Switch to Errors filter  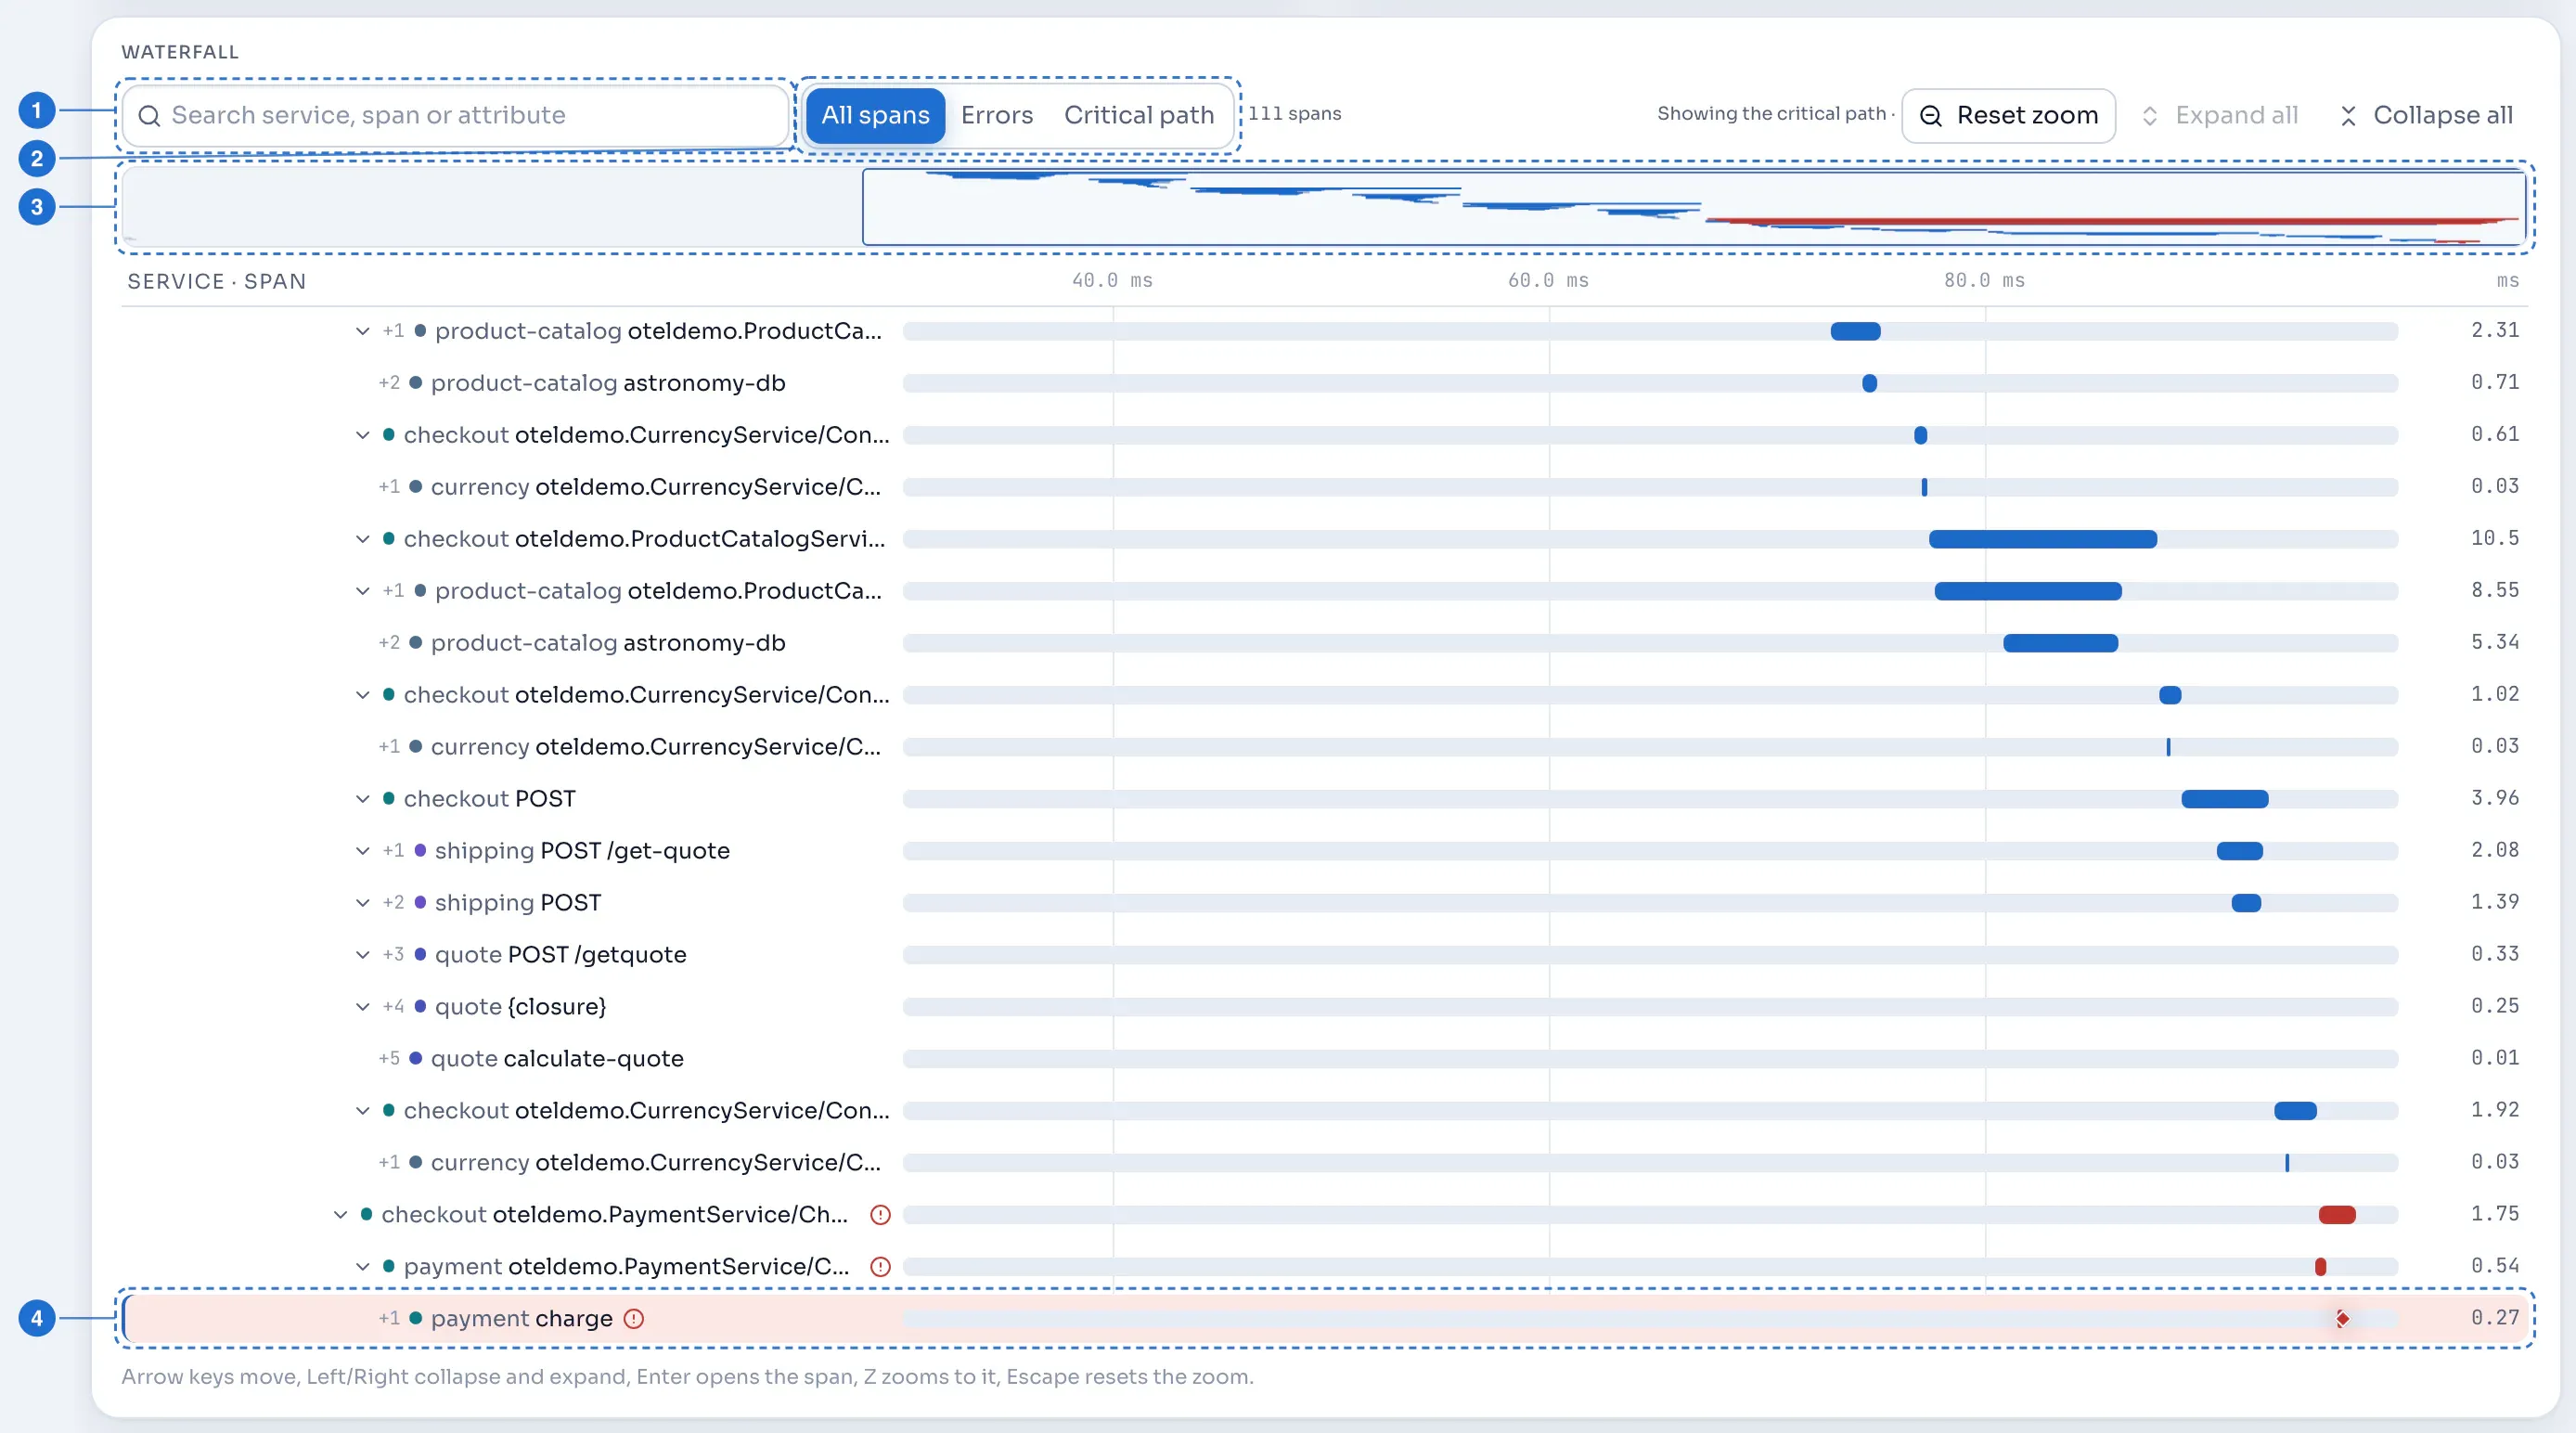[997, 116]
